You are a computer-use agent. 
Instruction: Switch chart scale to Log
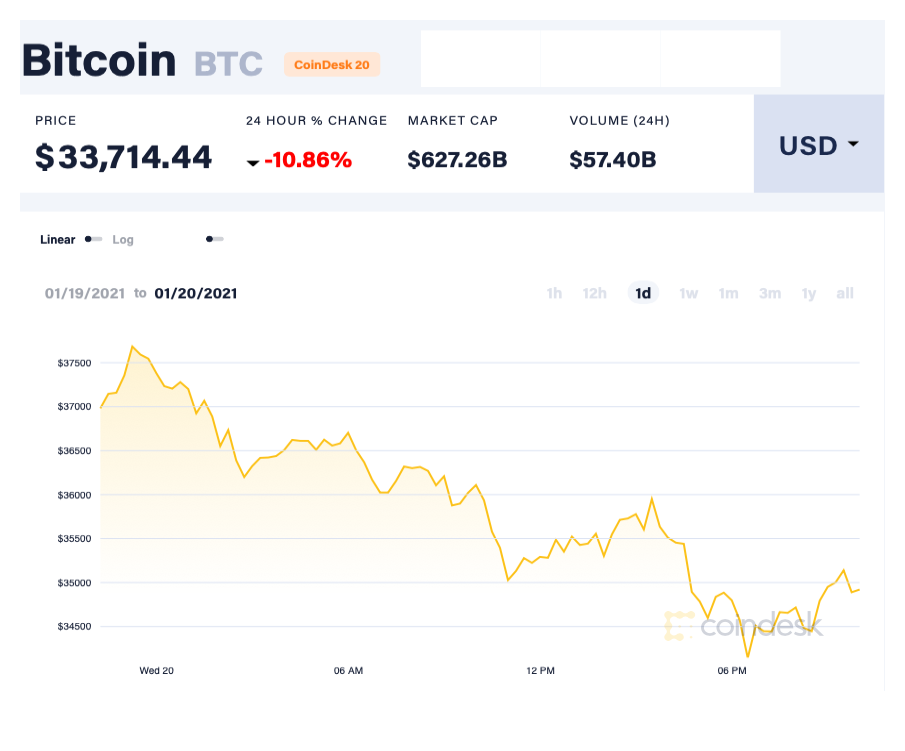(123, 240)
